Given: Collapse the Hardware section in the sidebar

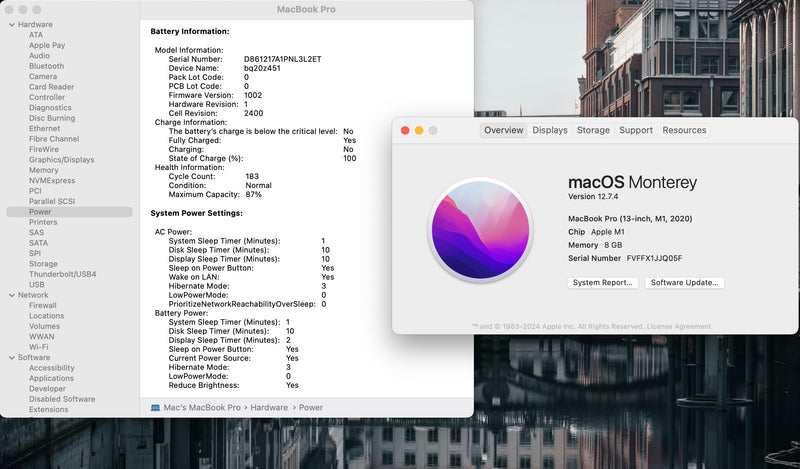Looking at the screenshot, I should pyautogui.click(x=10, y=24).
